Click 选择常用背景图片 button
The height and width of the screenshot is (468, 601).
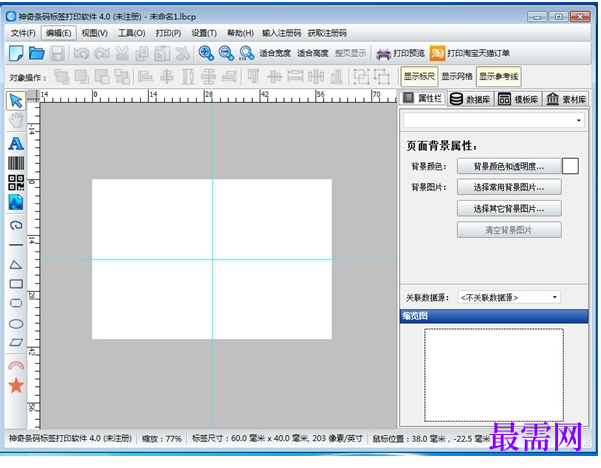click(x=509, y=187)
